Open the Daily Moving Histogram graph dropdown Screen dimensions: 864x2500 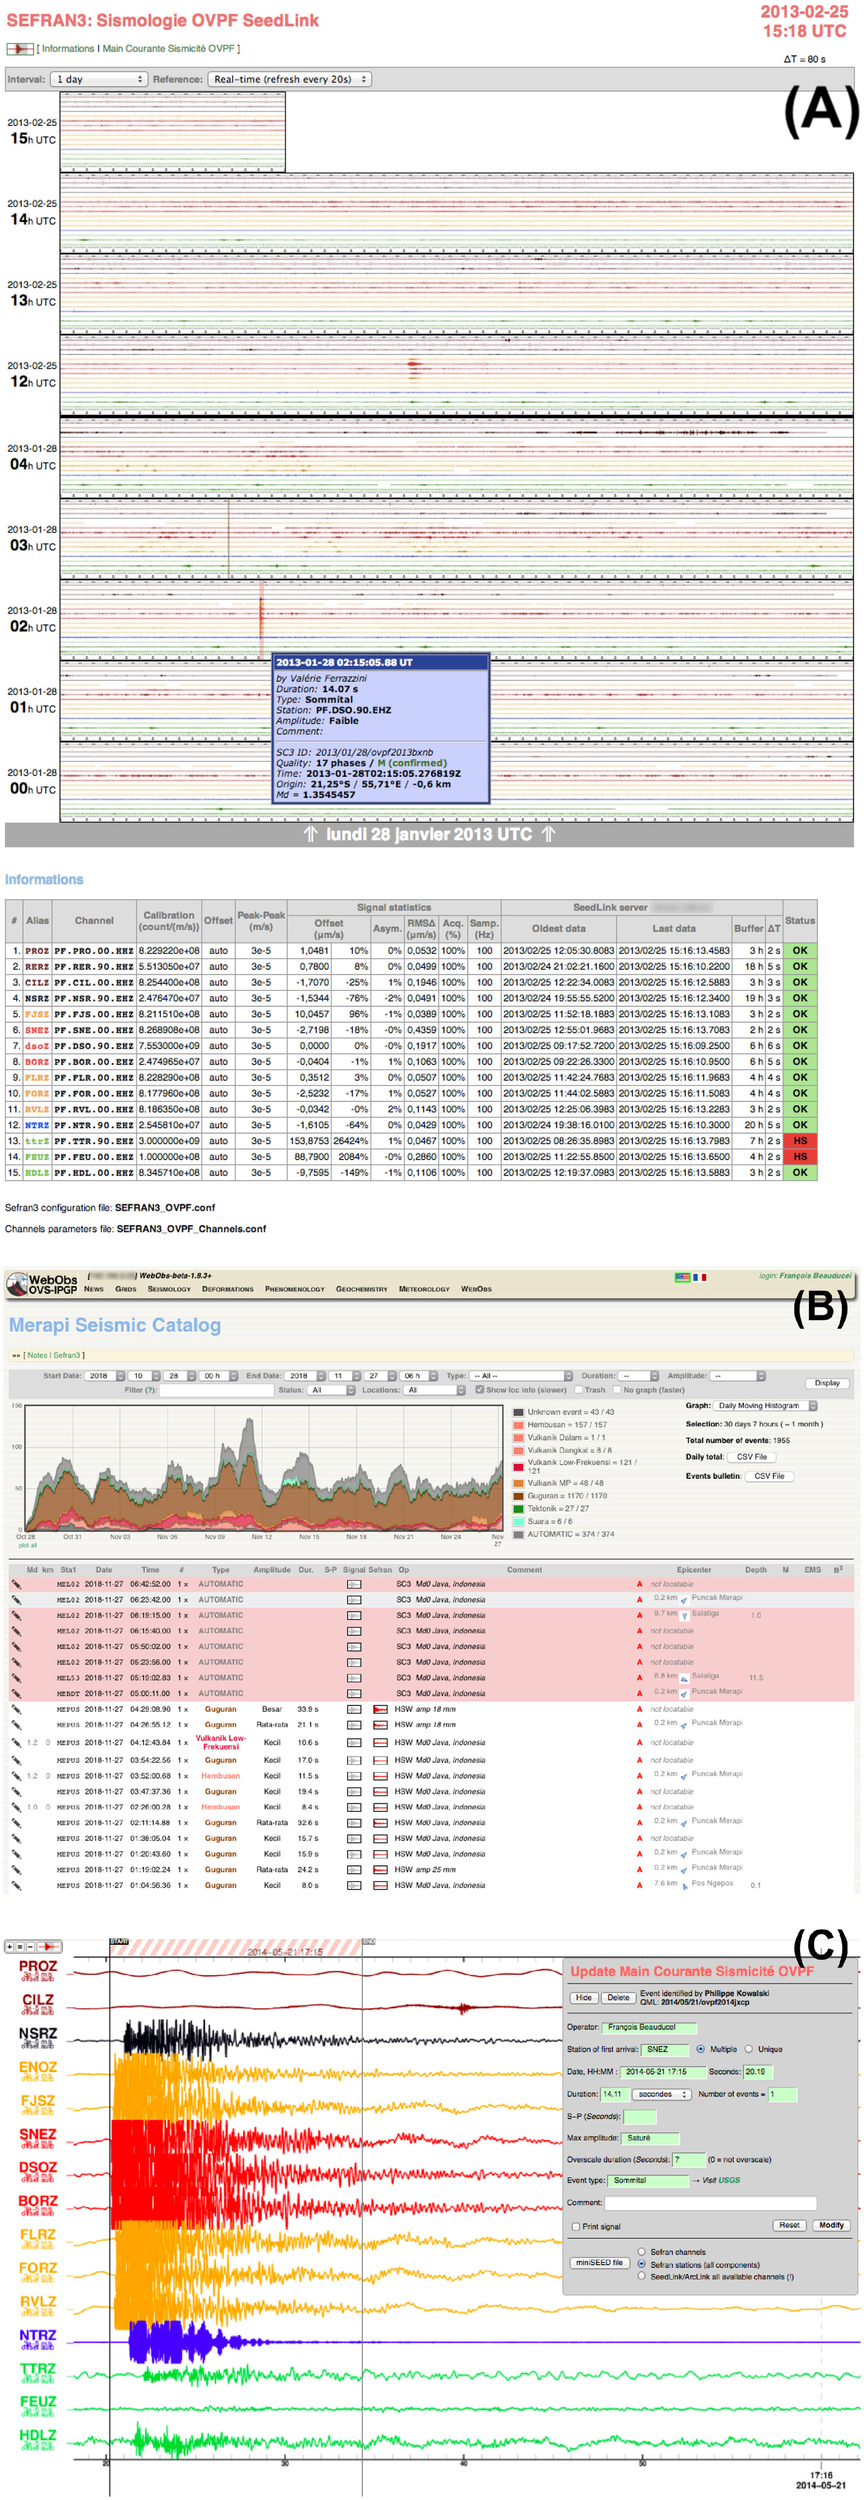[765, 1405]
